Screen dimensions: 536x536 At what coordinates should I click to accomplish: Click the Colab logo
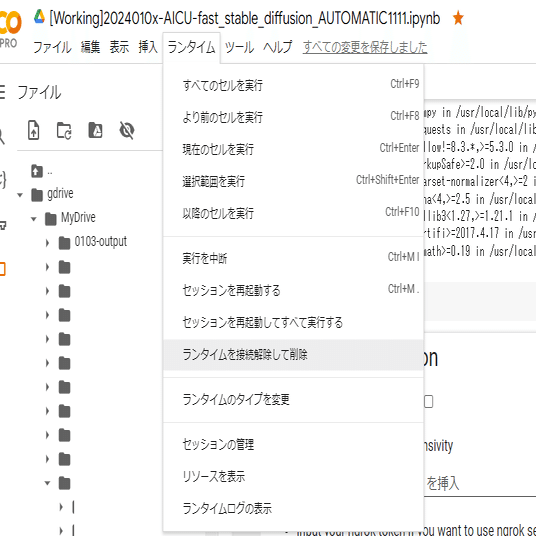click(x=10, y=22)
